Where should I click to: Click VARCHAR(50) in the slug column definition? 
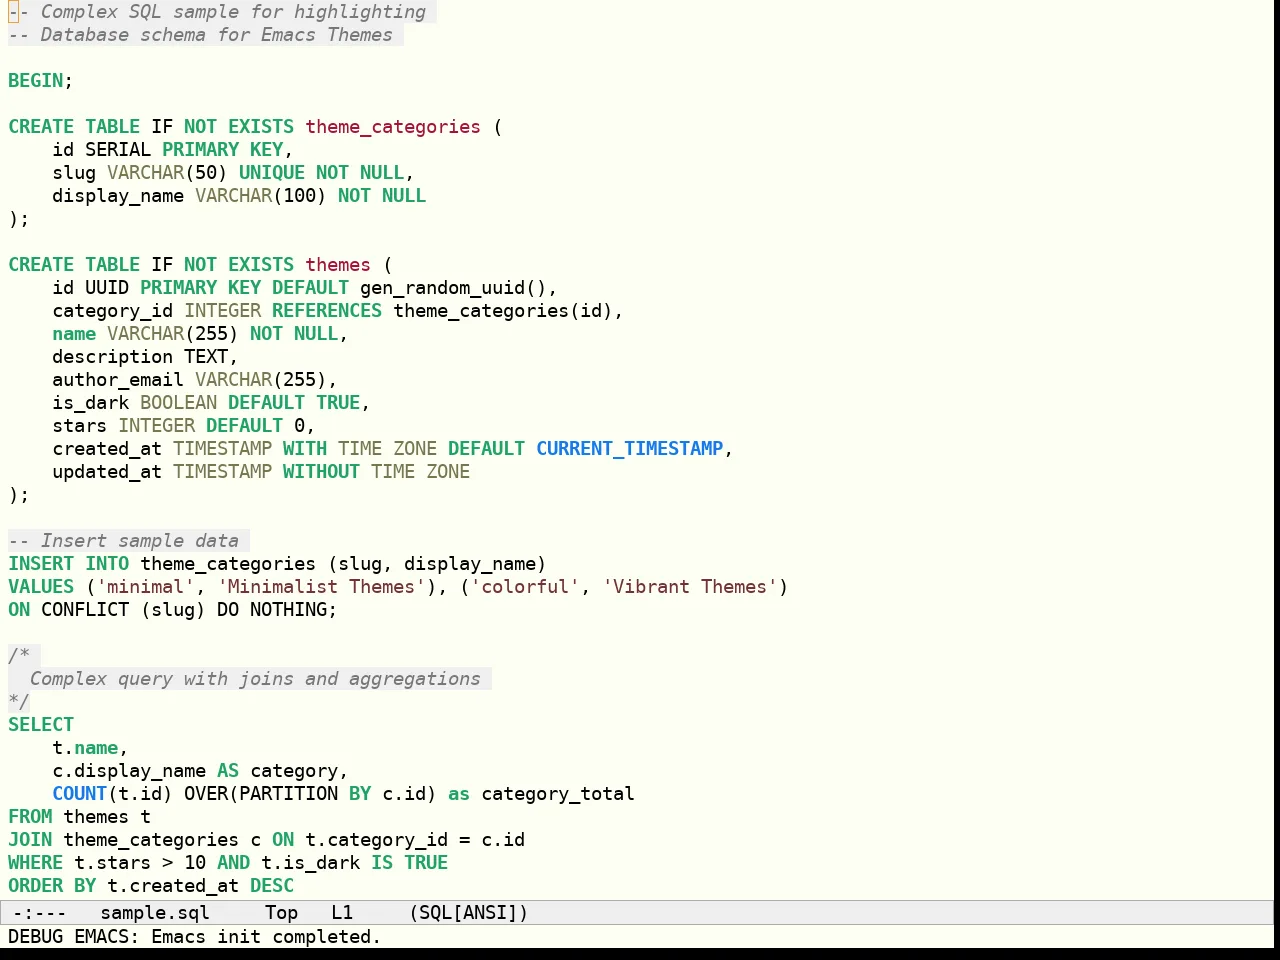tap(167, 173)
